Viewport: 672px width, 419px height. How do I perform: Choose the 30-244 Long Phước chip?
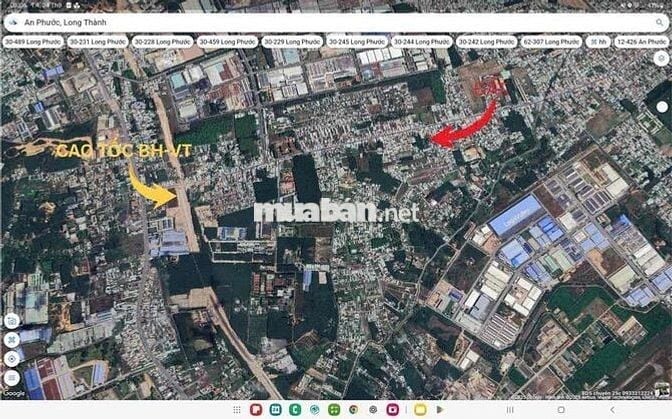[x=422, y=42]
